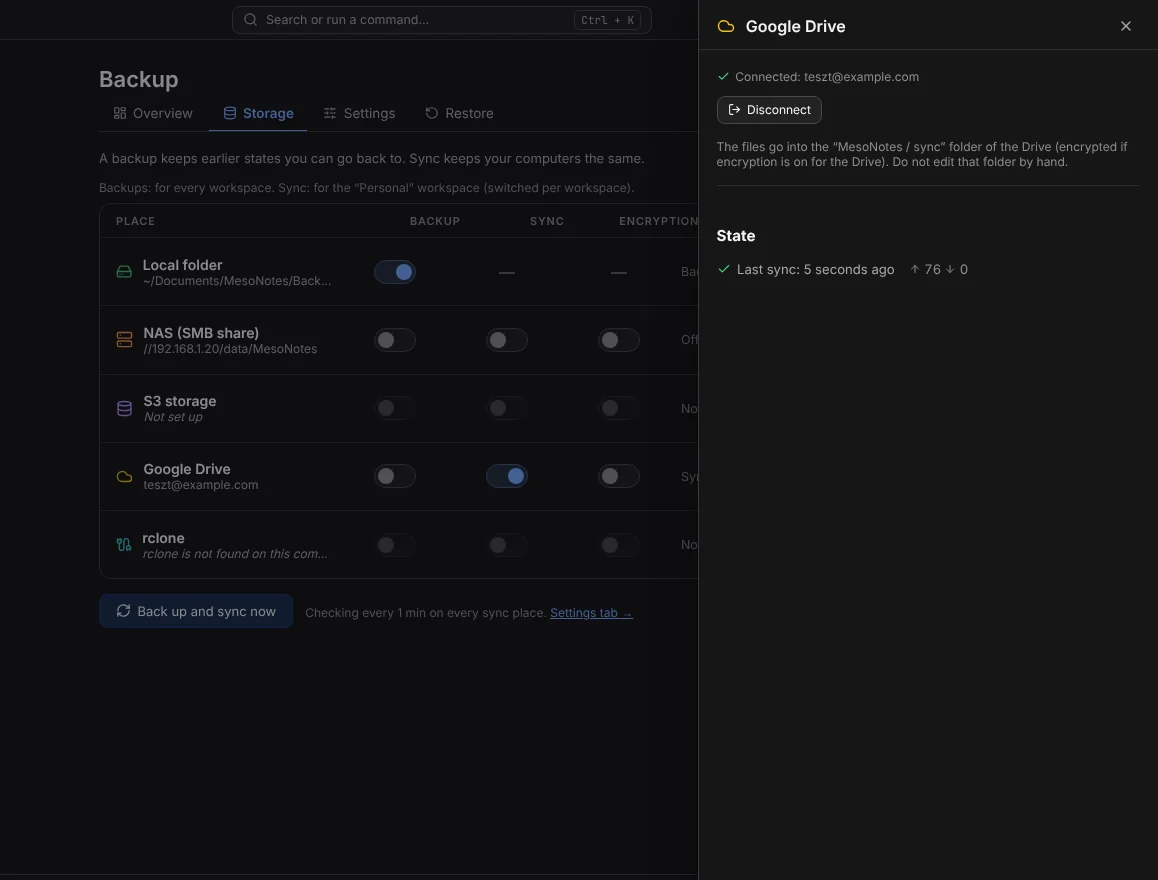
Task: Follow the Settings tab link
Action: tap(592, 613)
